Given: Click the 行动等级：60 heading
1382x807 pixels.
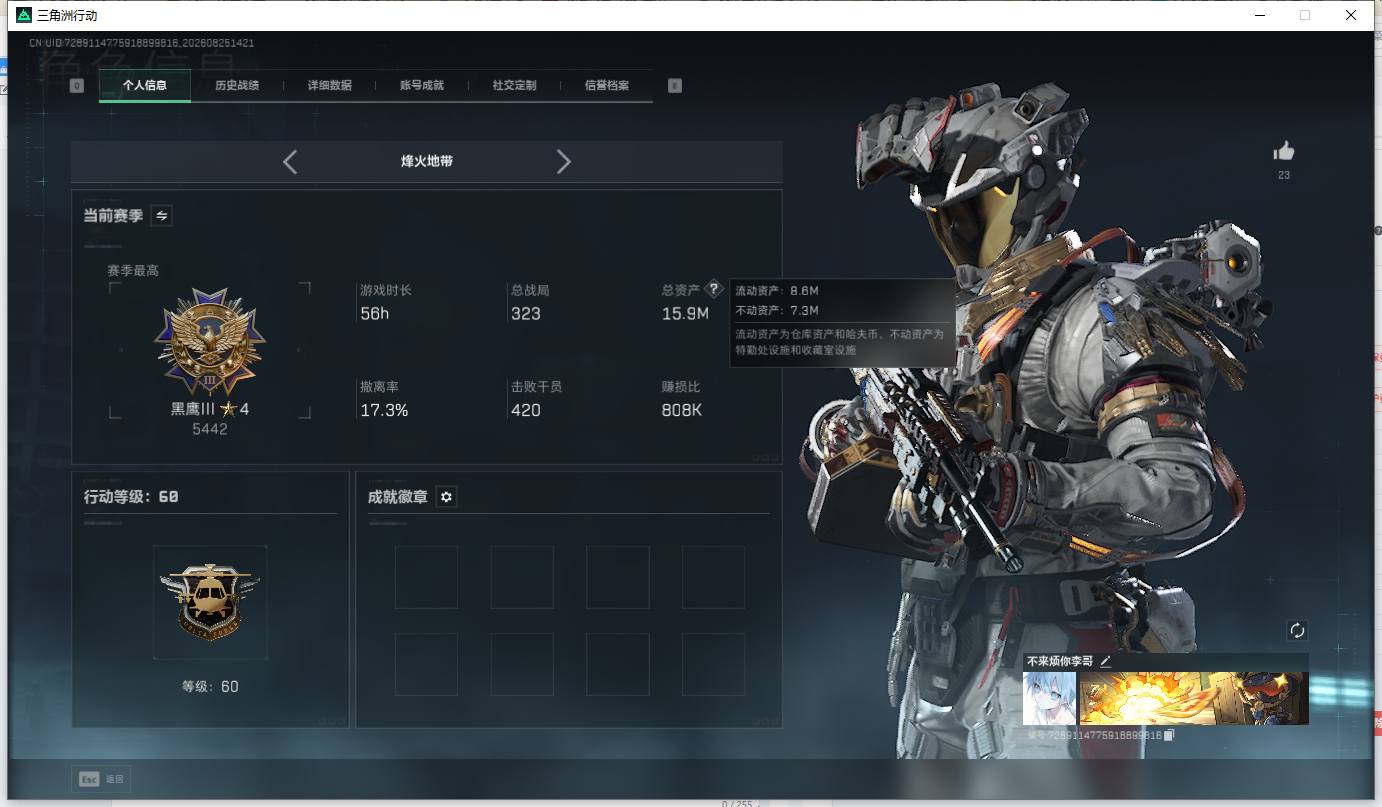Looking at the screenshot, I should tap(131, 497).
